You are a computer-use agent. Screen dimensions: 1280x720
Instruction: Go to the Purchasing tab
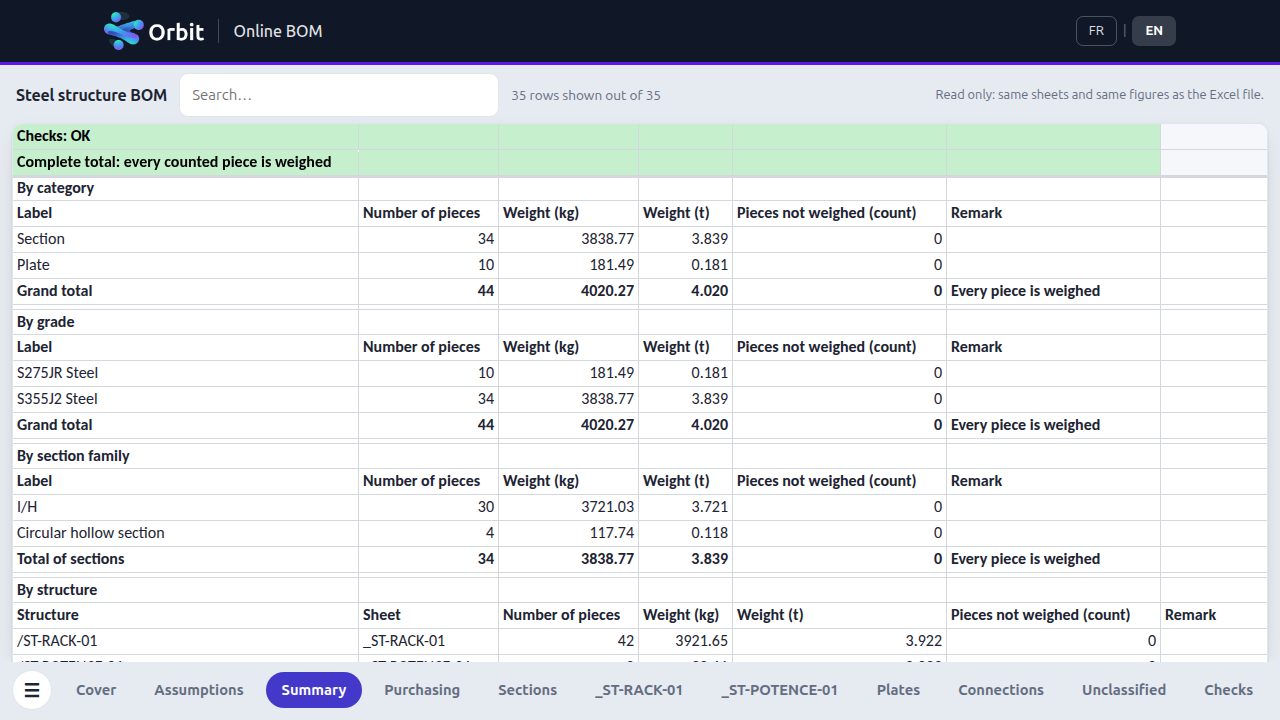point(422,690)
